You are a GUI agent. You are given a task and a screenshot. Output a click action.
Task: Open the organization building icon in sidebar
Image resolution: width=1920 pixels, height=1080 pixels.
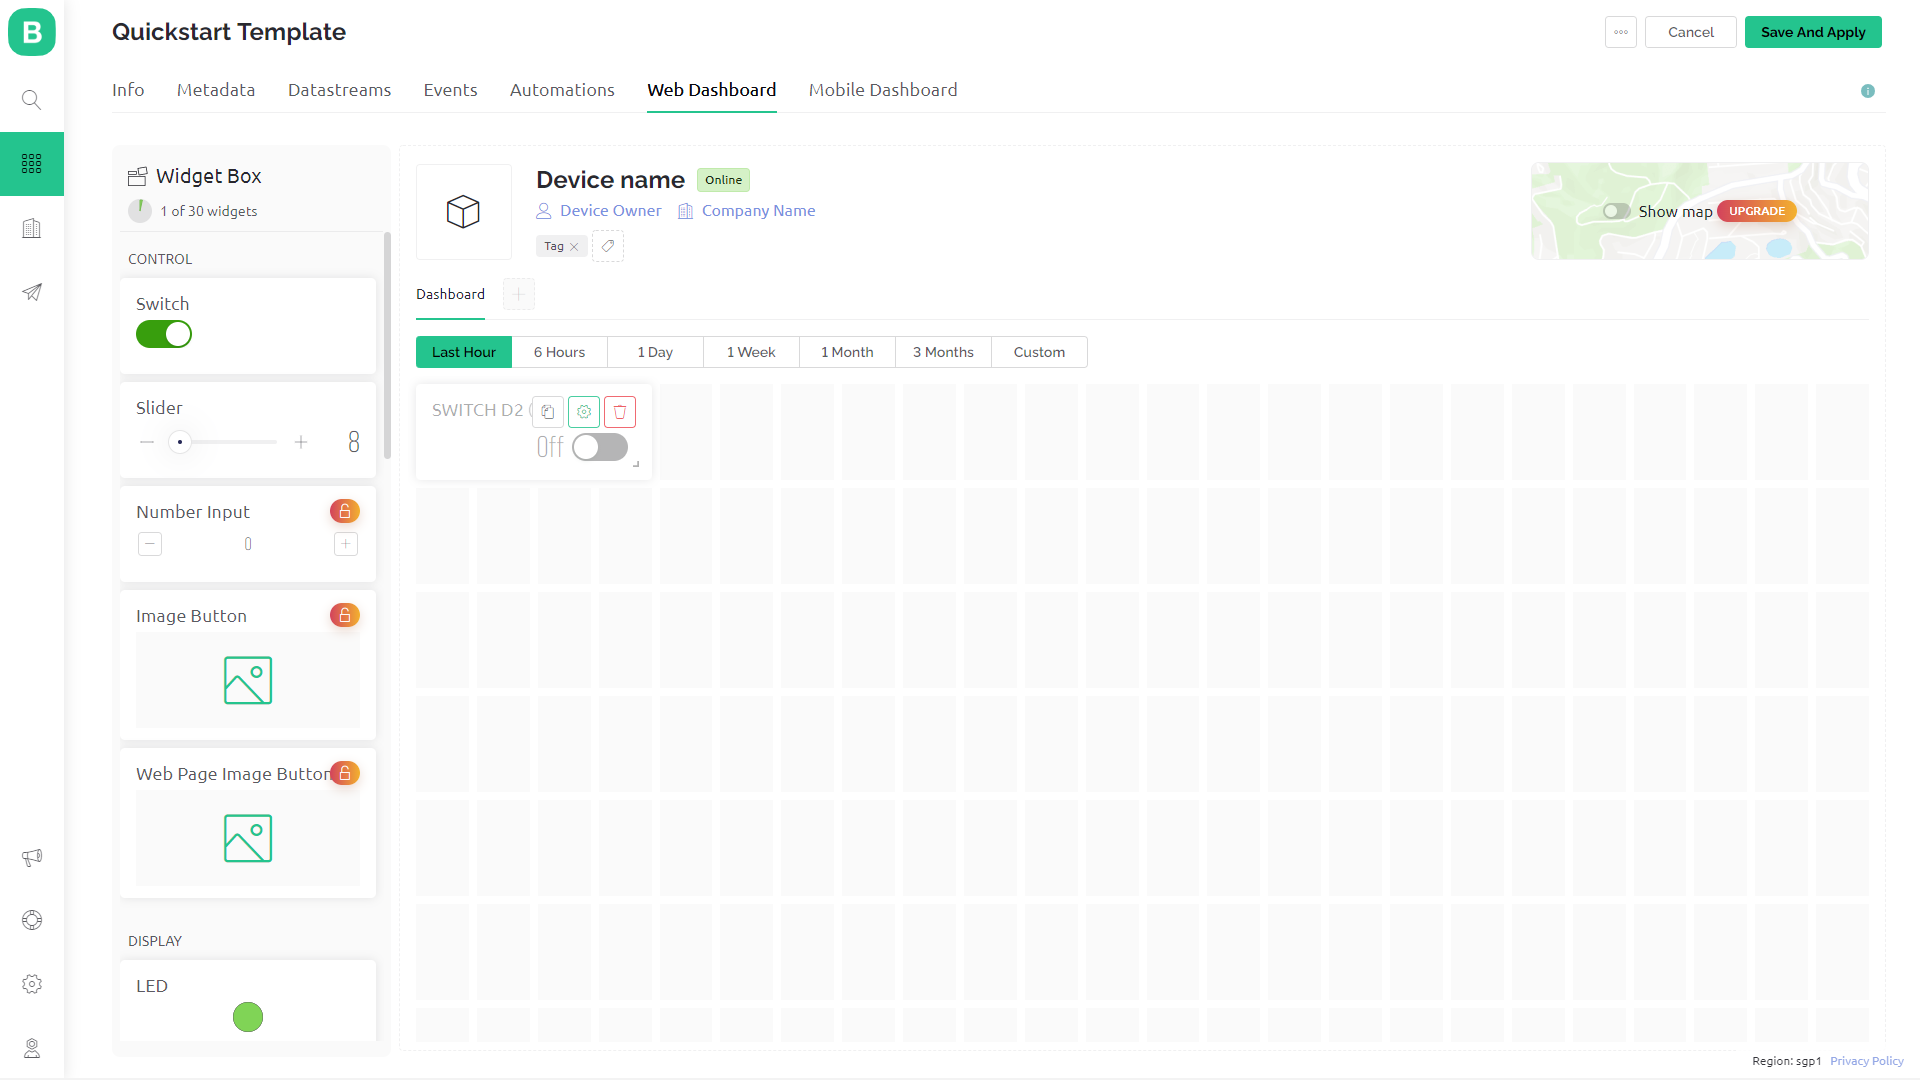point(32,229)
